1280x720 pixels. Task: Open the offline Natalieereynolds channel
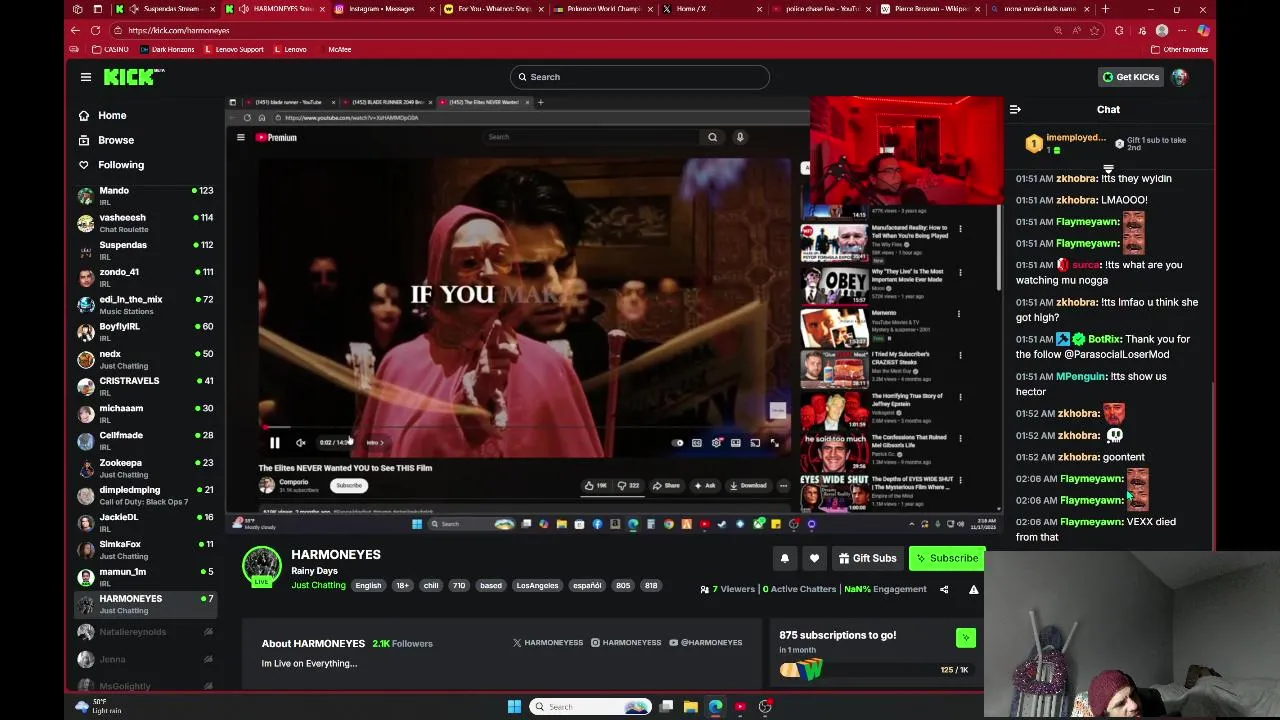[x=145, y=632]
